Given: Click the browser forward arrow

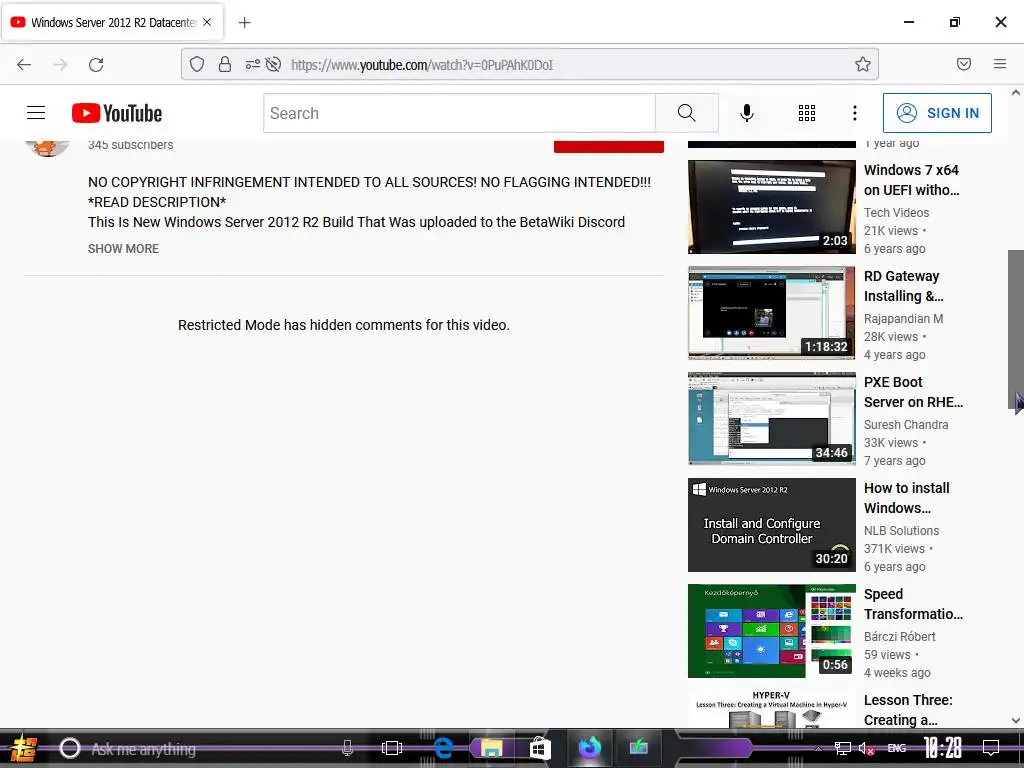Looking at the screenshot, I should click(x=60, y=64).
